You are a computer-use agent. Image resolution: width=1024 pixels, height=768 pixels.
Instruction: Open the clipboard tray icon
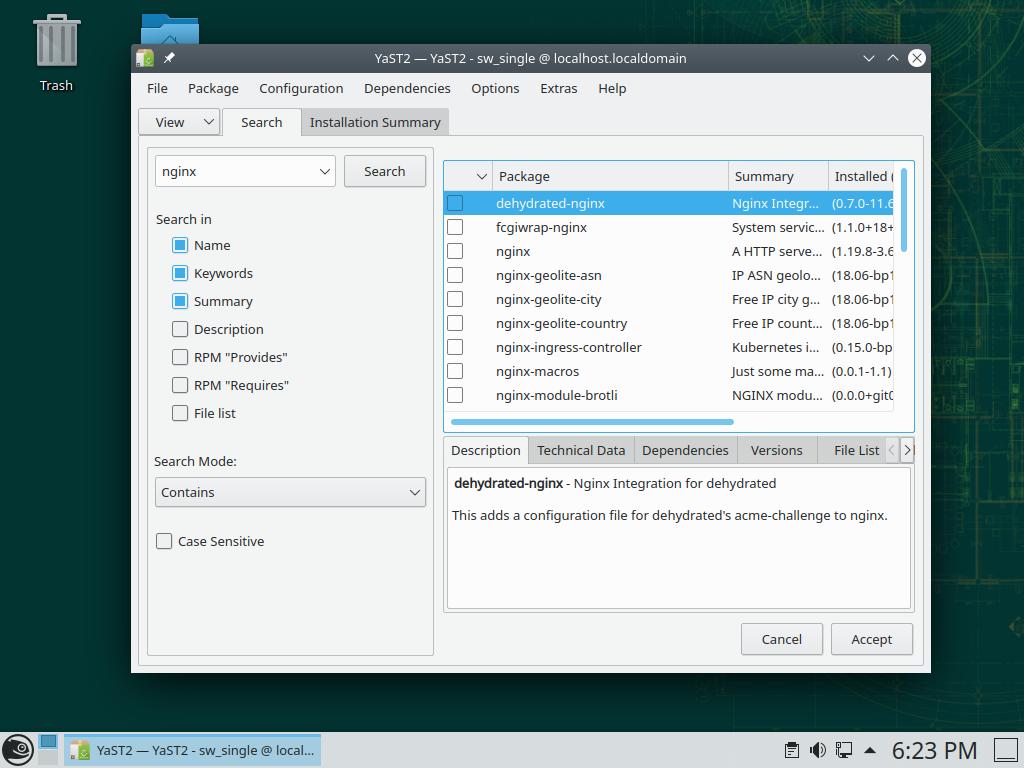pyautogui.click(x=792, y=750)
